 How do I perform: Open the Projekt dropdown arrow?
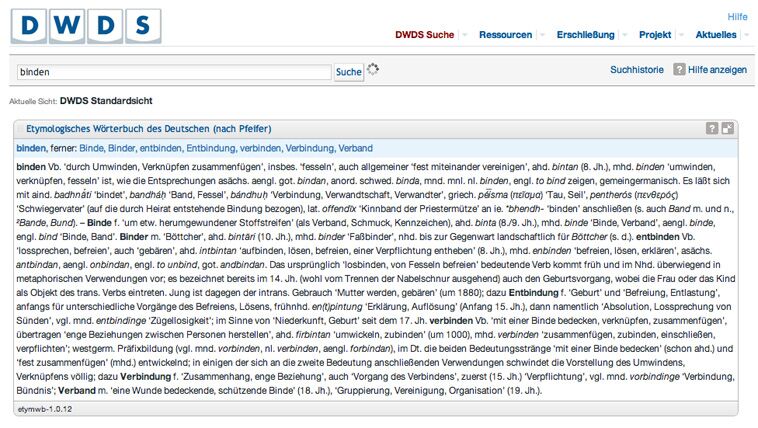pyautogui.click(x=681, y=35)
